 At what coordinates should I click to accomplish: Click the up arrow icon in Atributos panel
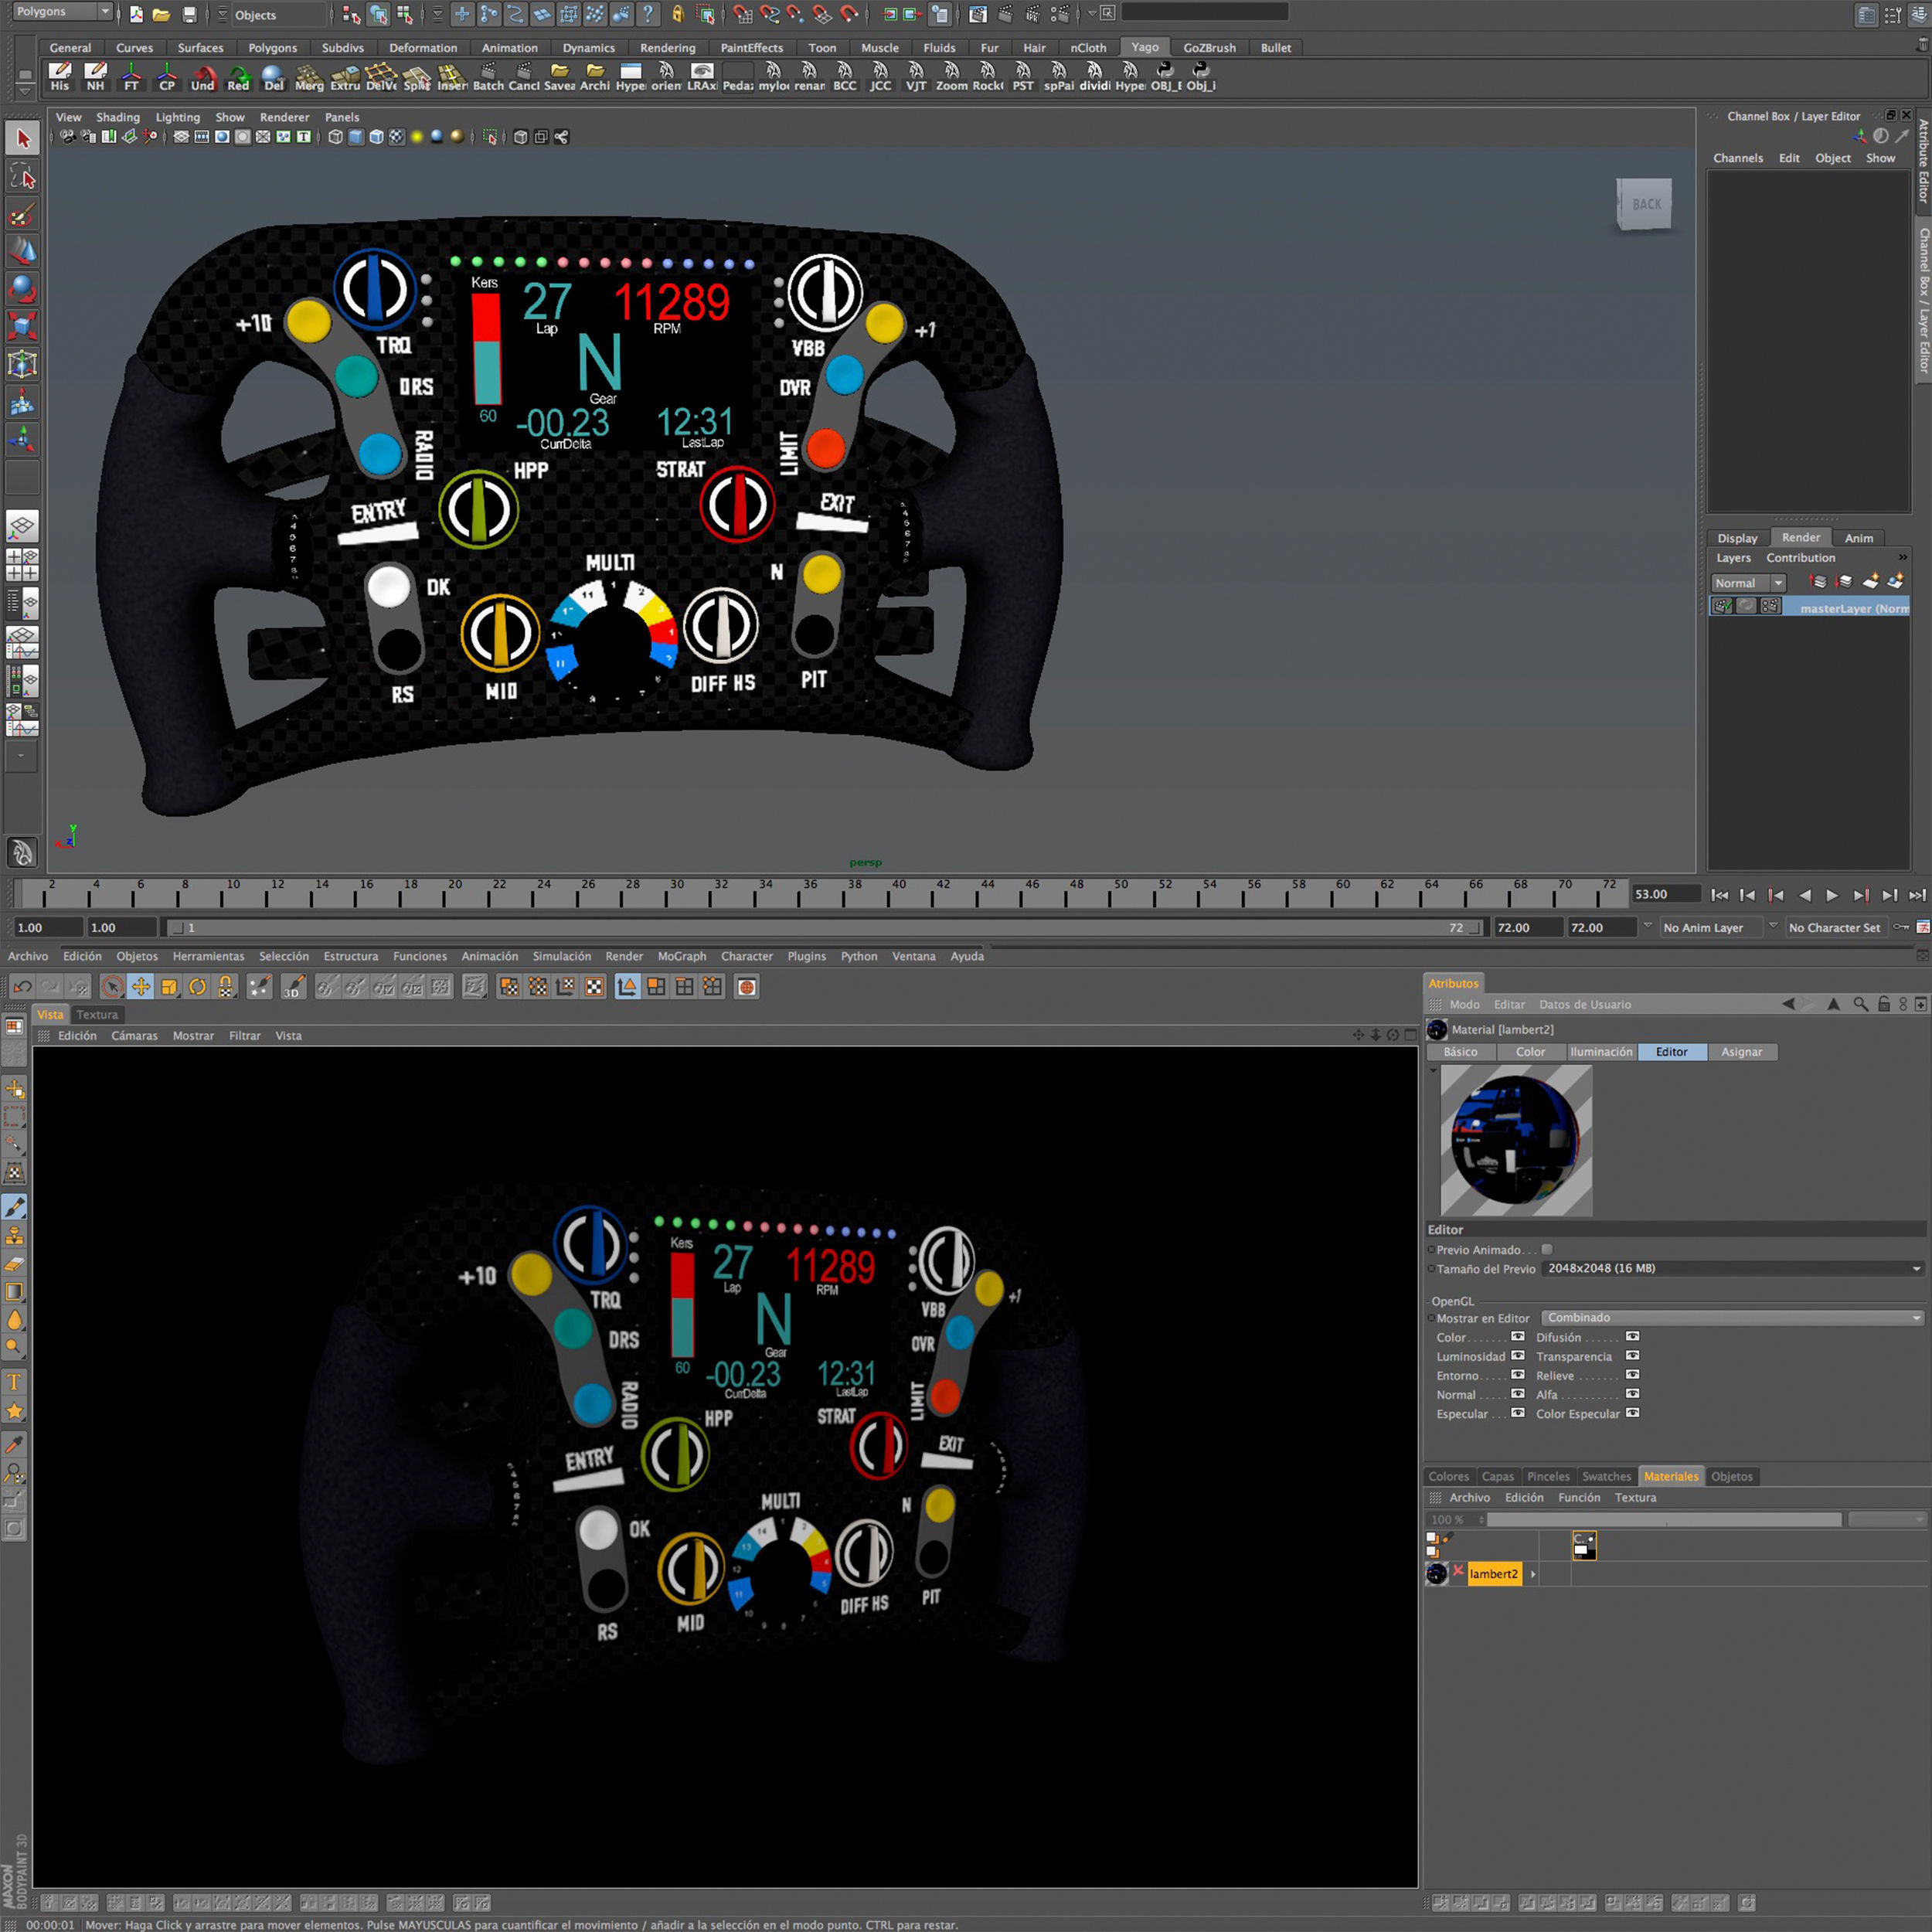click(x=1833, y=1004)
